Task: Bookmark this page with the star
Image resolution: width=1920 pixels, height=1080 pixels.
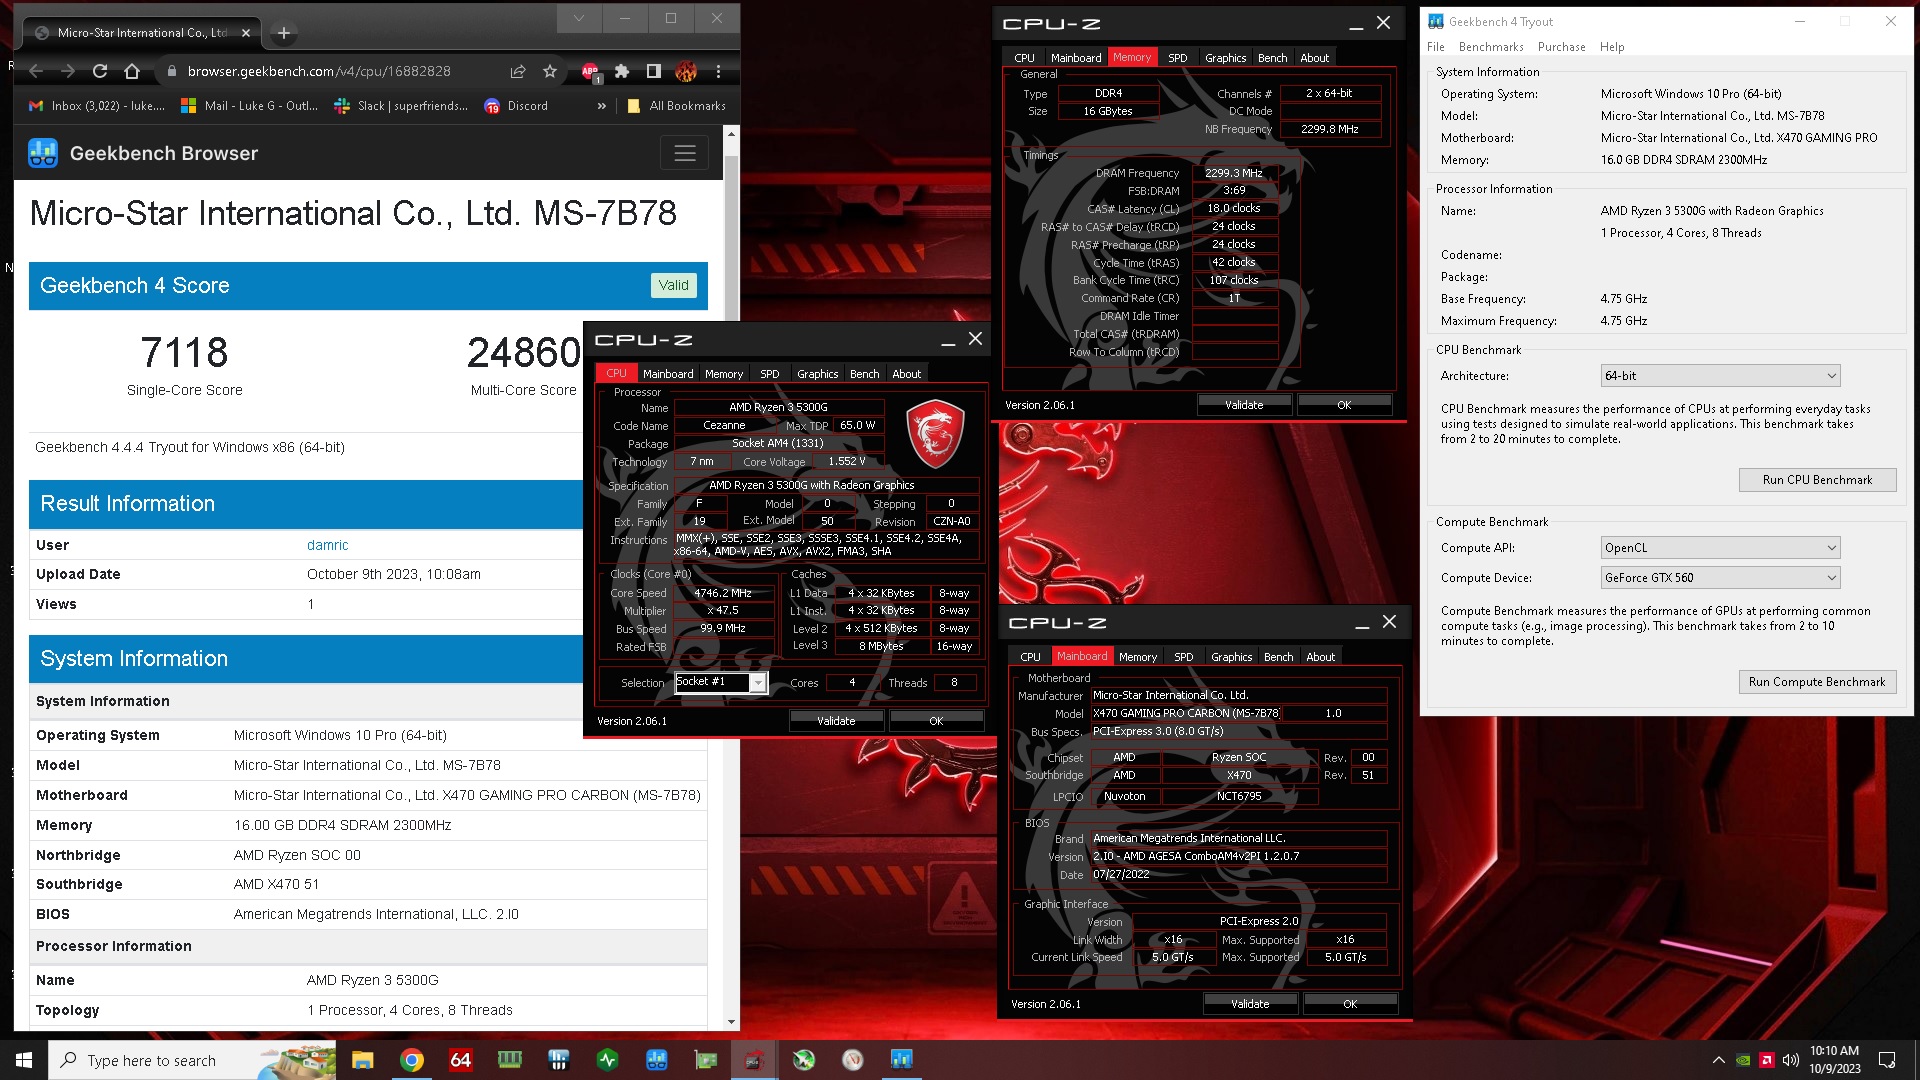Action: [550, 71]
